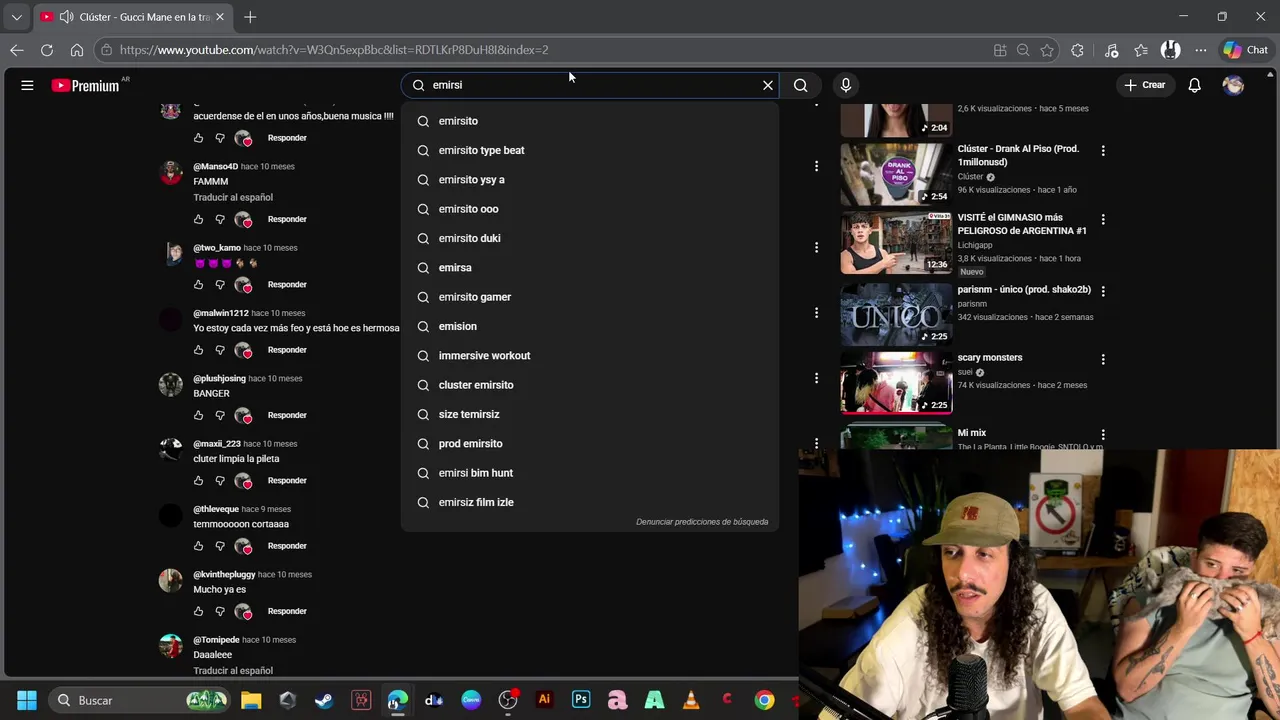The height and width of the screenshot is (720, 1280).
Task: Open Edge settings and more menu
Action: [x=1200, y=50]
